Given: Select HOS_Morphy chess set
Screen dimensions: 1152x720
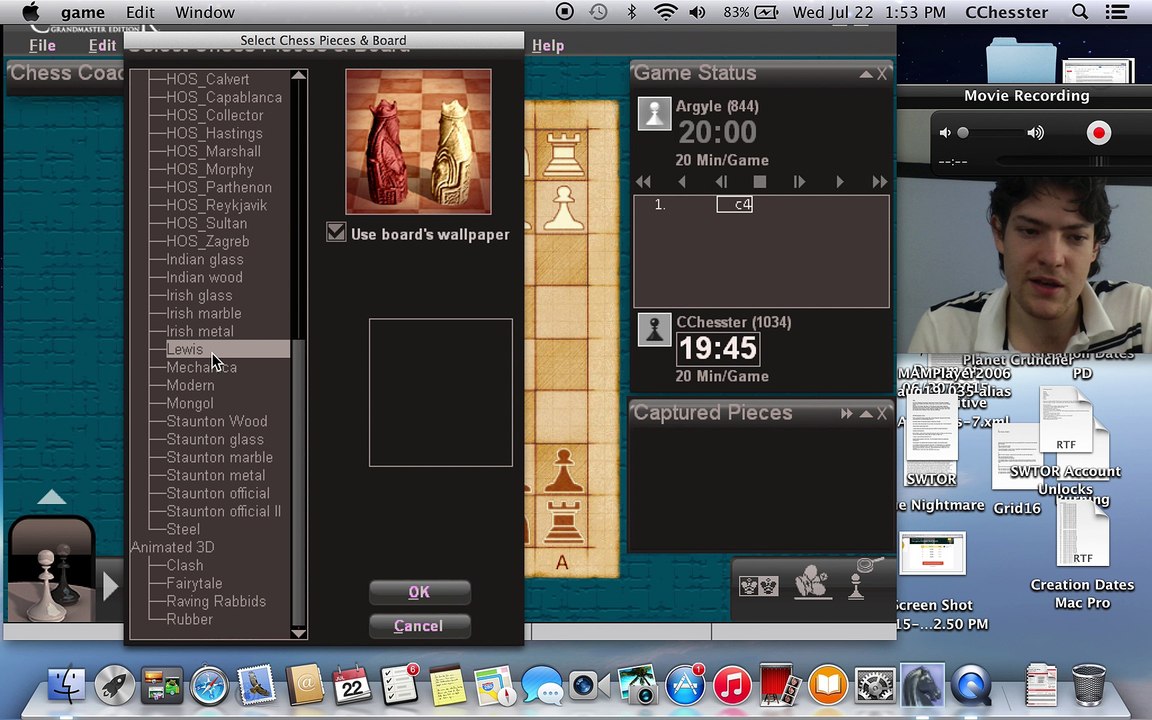Looking at the screenshot, I should coord(209,170).
